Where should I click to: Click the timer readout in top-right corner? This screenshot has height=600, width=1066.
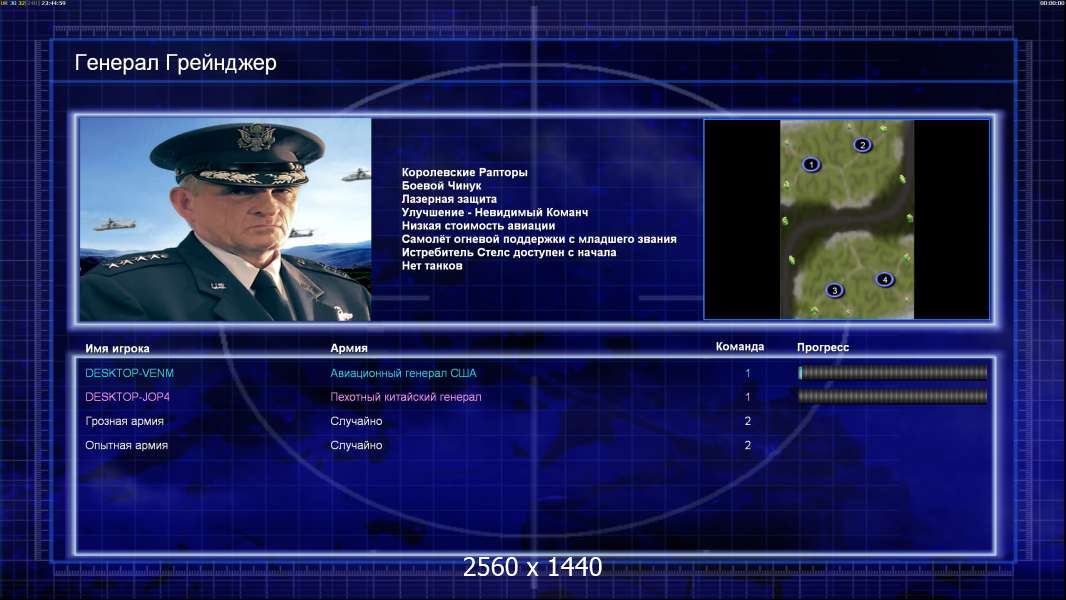1052,3
